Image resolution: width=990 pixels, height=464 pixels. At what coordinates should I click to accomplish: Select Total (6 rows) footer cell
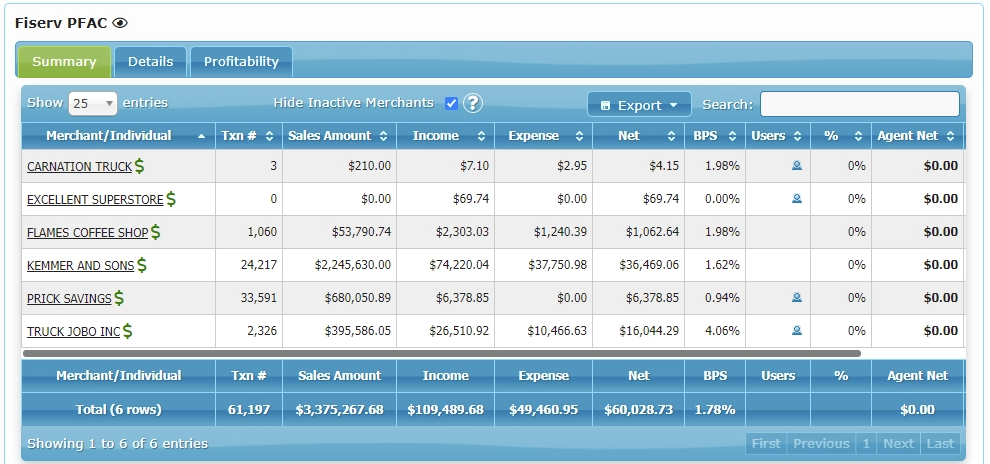(x=119, y=410)
